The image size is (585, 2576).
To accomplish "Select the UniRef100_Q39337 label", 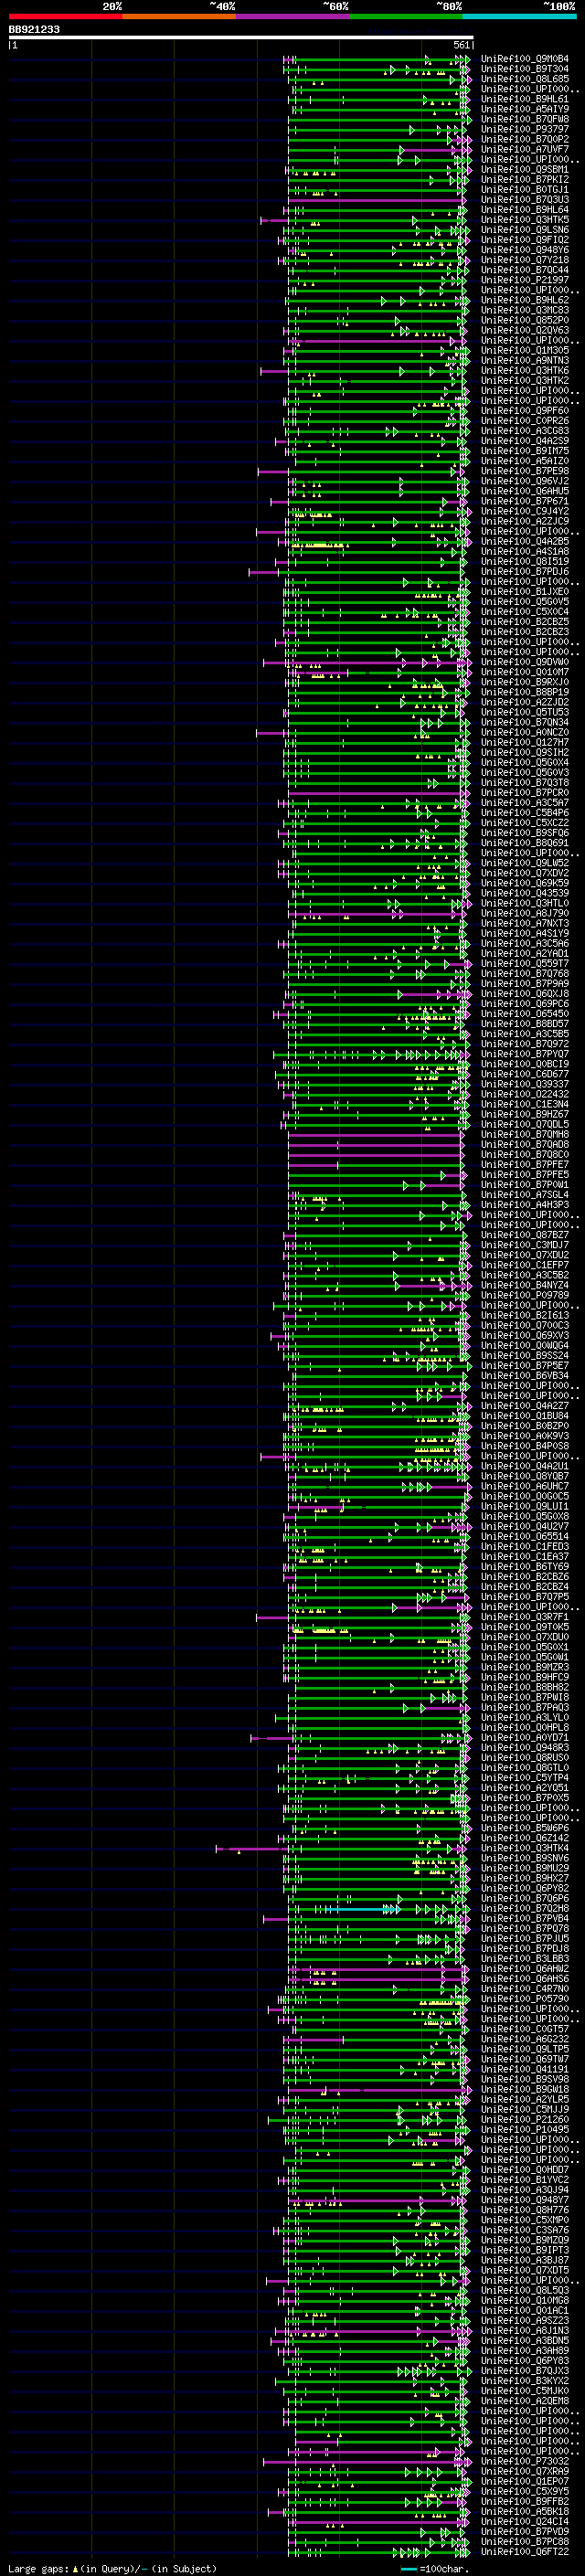I will point(524,1084).
